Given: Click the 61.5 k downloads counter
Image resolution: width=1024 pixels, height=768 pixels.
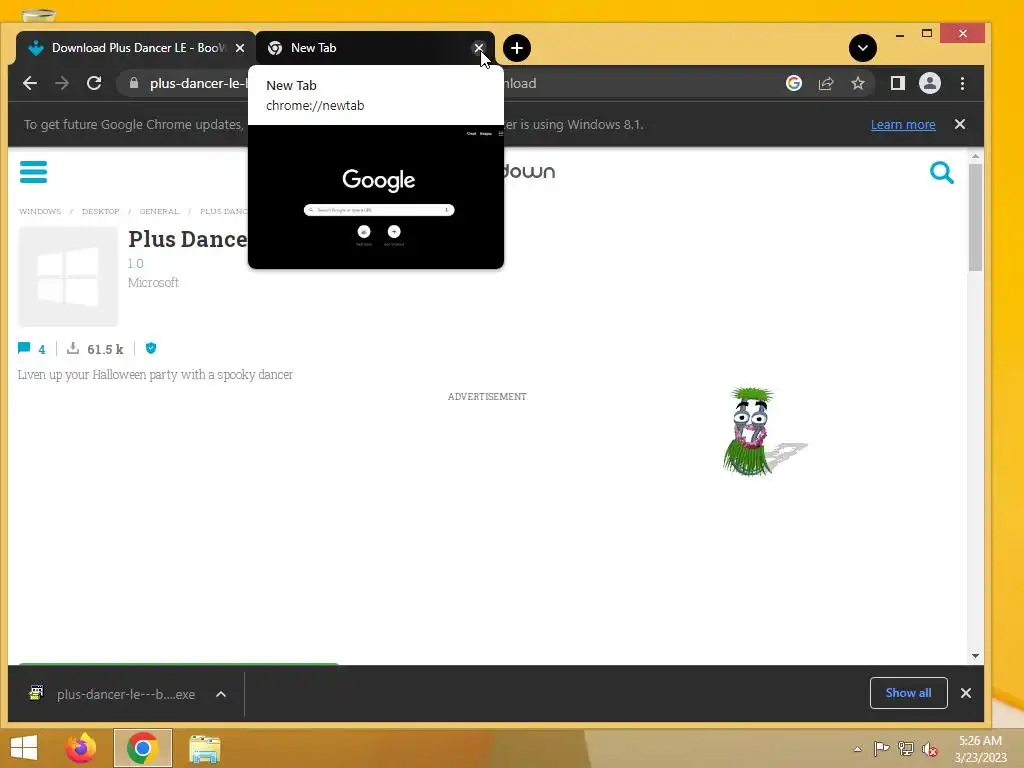Looking at the screenshot, I should click(x=95, y=349).
